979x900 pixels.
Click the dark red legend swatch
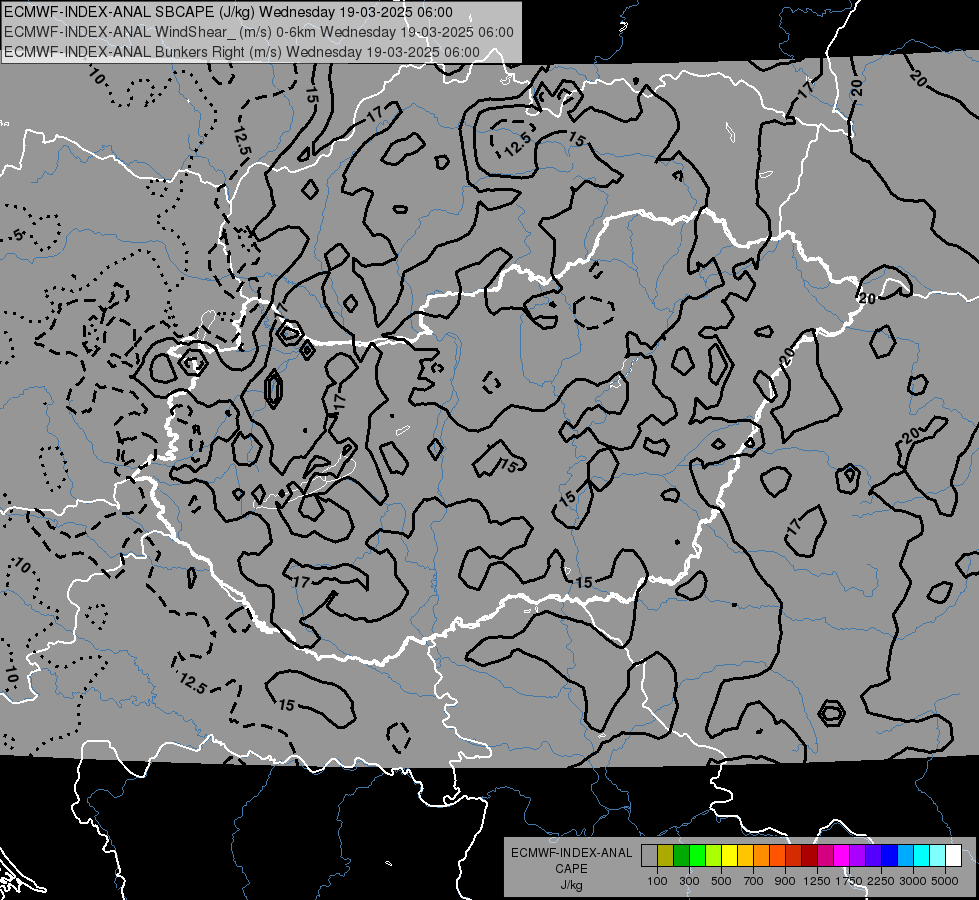tap(809, 856)
